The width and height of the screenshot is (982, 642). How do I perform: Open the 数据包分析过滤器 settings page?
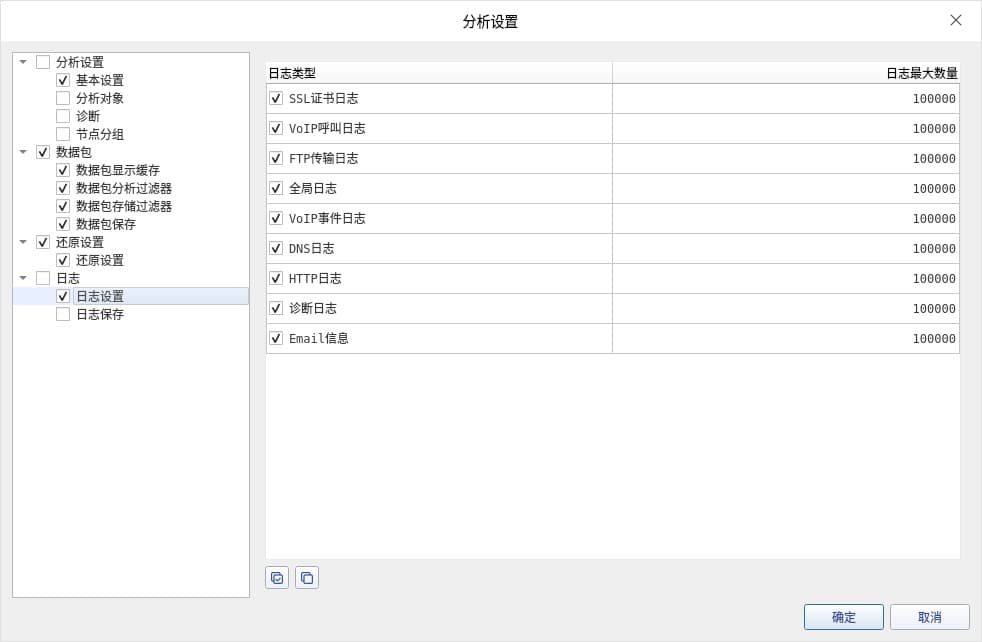[x=124, y=188]
